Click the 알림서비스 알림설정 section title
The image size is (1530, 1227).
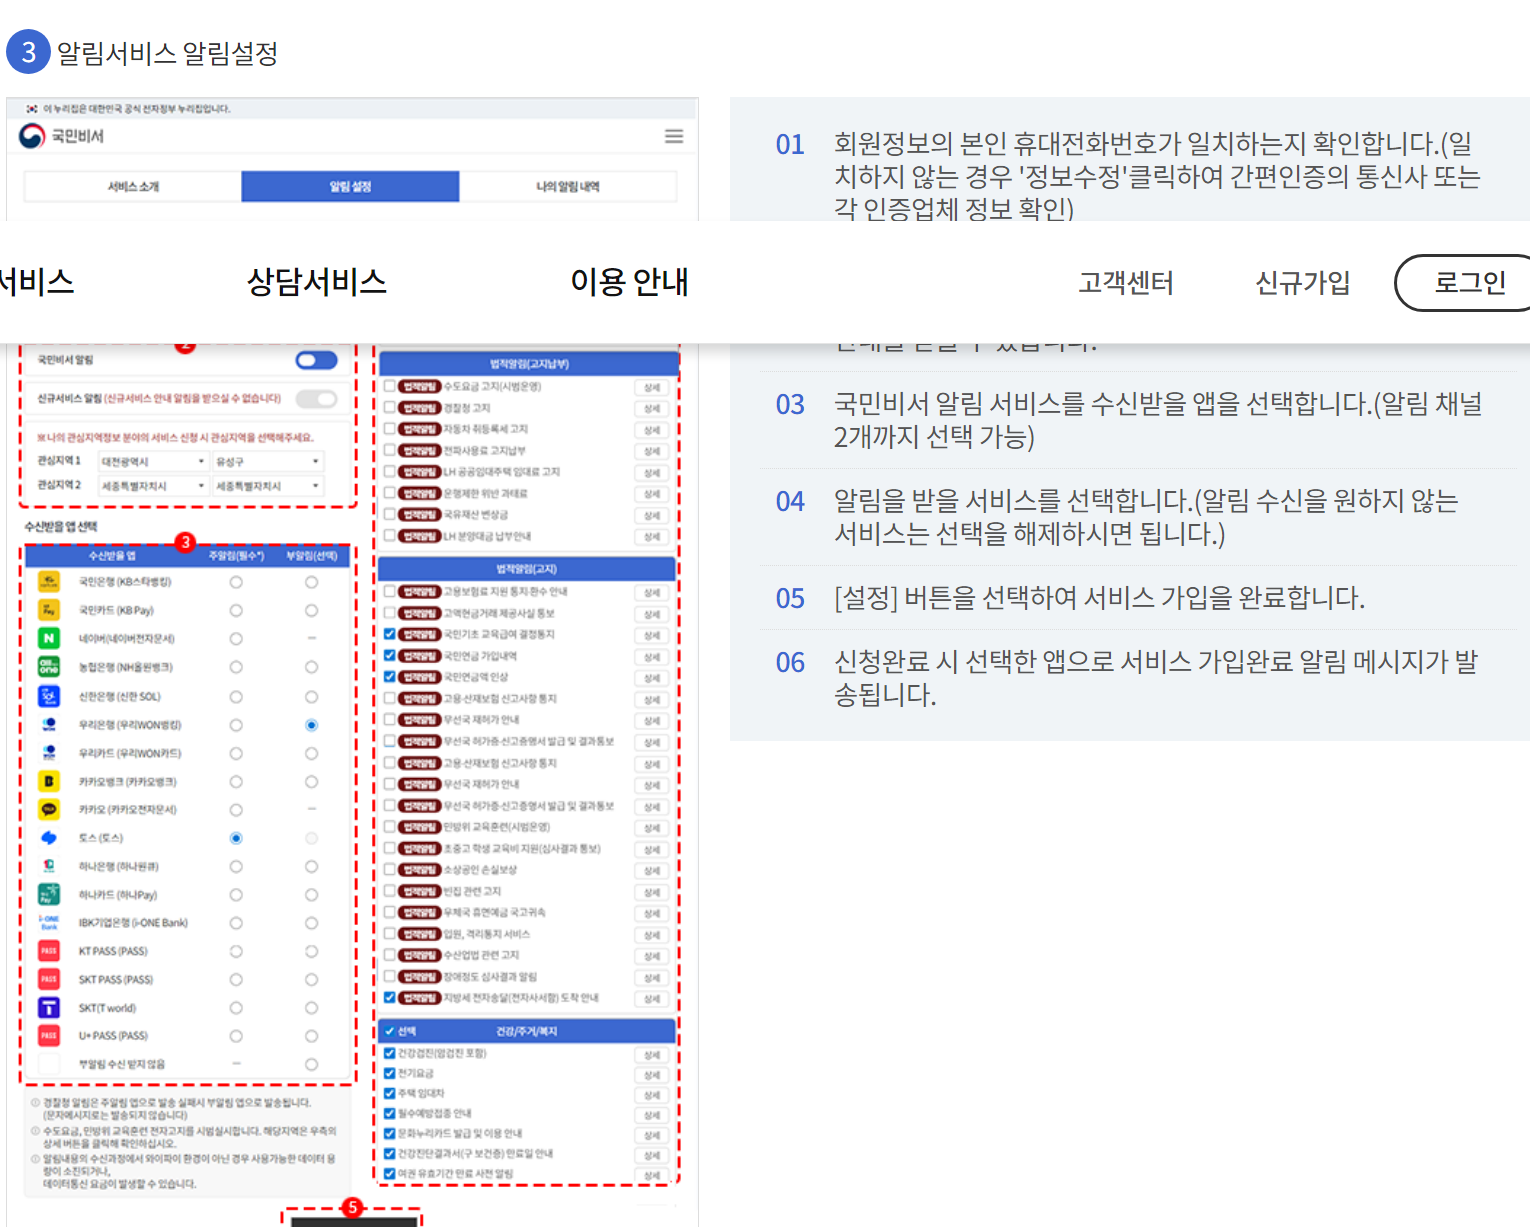(x=167, y=53)
